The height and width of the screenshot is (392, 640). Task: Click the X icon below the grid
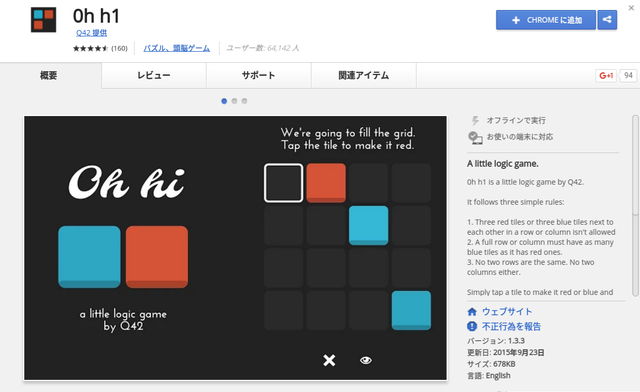[329, 360]
